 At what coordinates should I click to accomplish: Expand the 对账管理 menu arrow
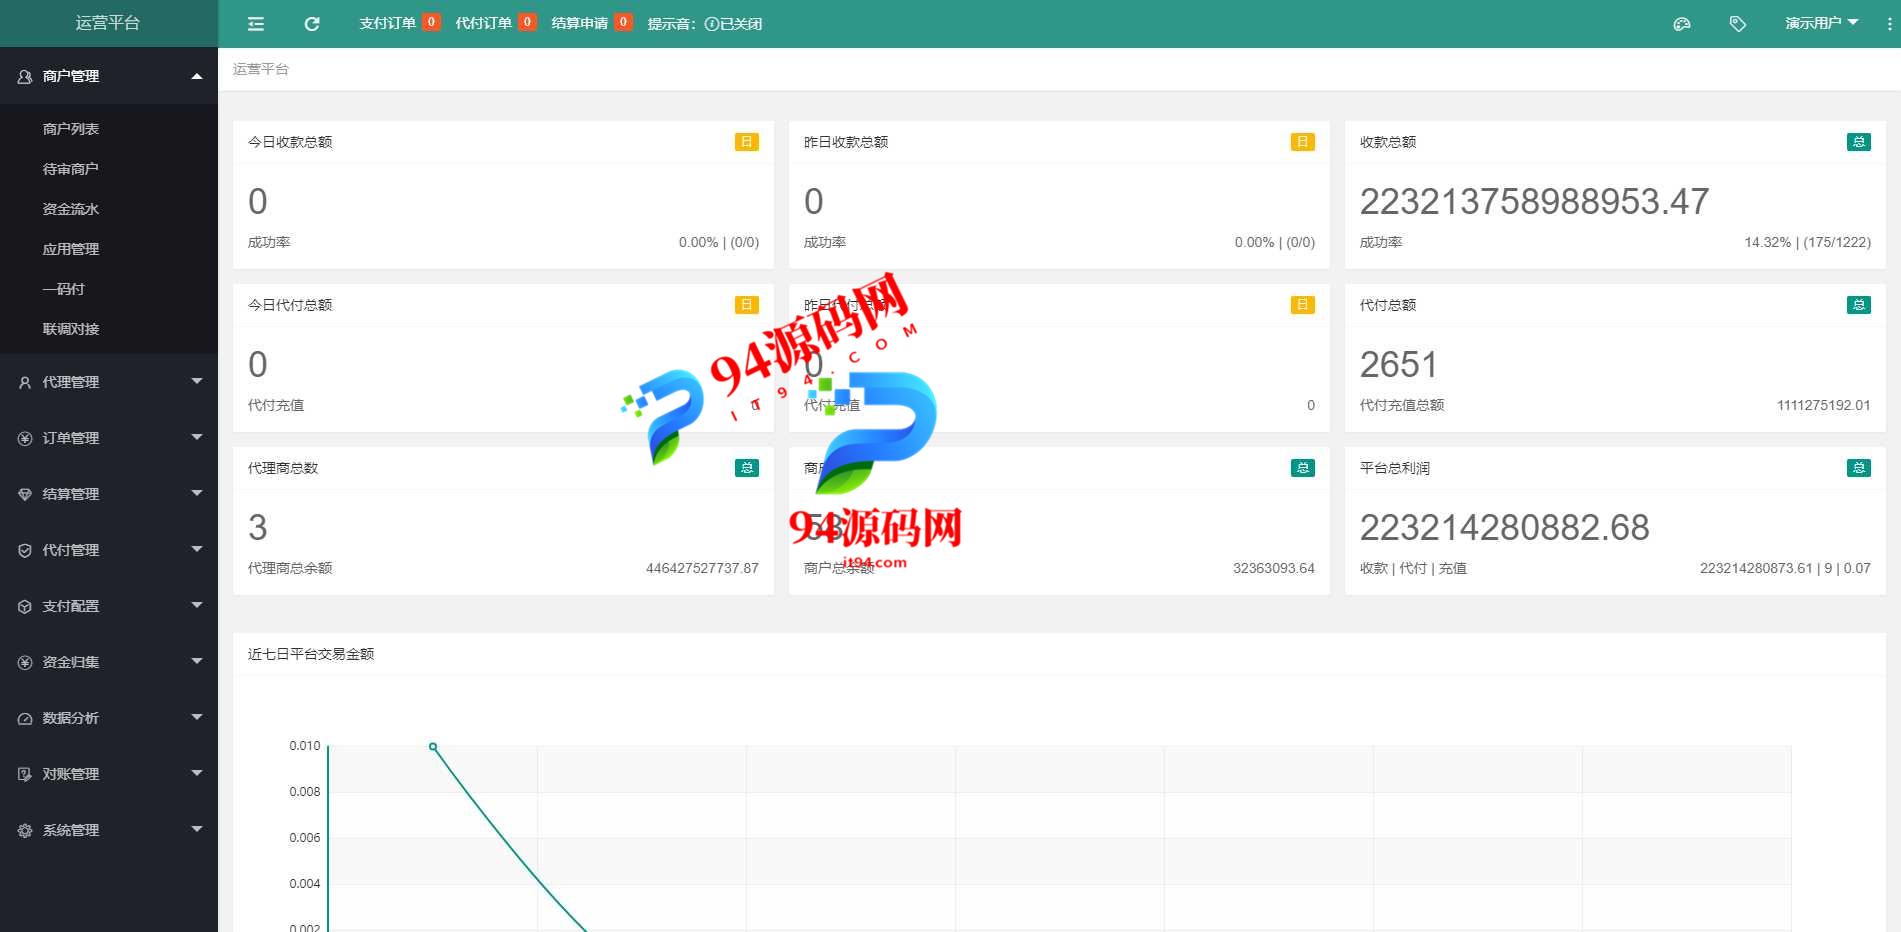click(197, 773)
